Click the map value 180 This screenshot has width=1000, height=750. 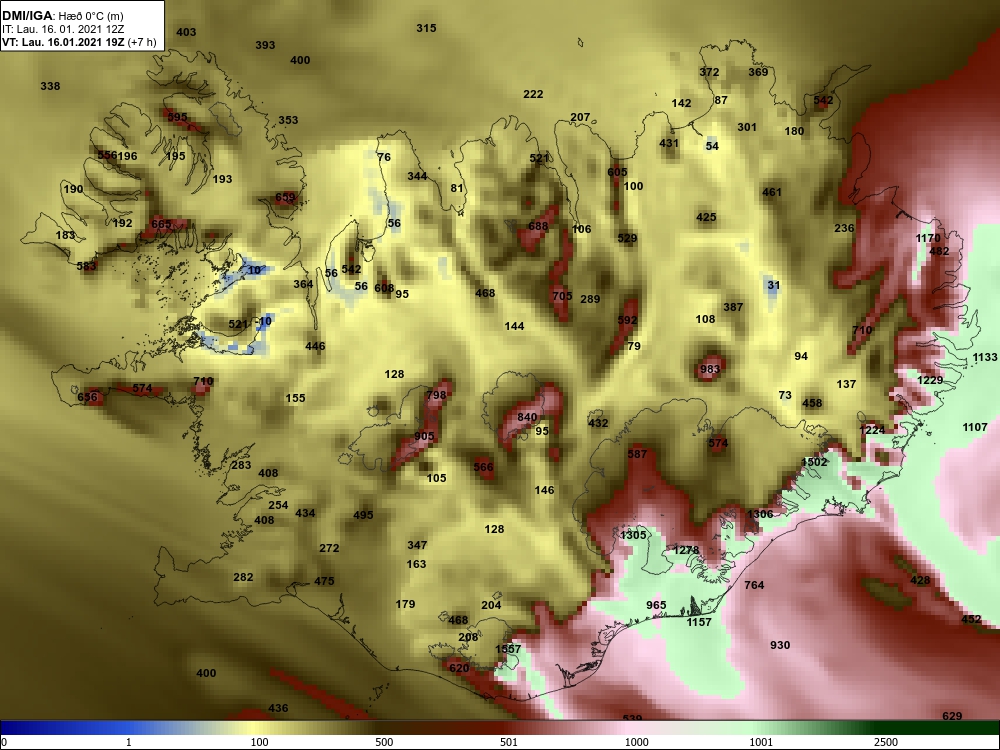(794, 131)
